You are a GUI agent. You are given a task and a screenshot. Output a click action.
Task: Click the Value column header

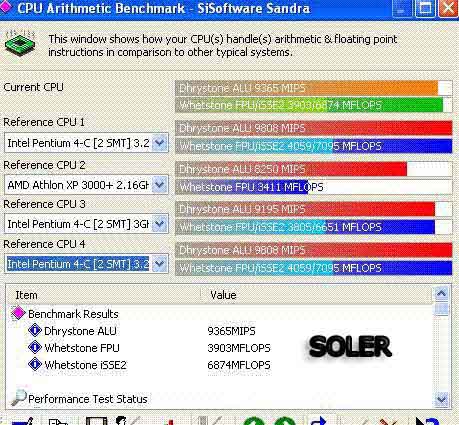pos(317,295)
